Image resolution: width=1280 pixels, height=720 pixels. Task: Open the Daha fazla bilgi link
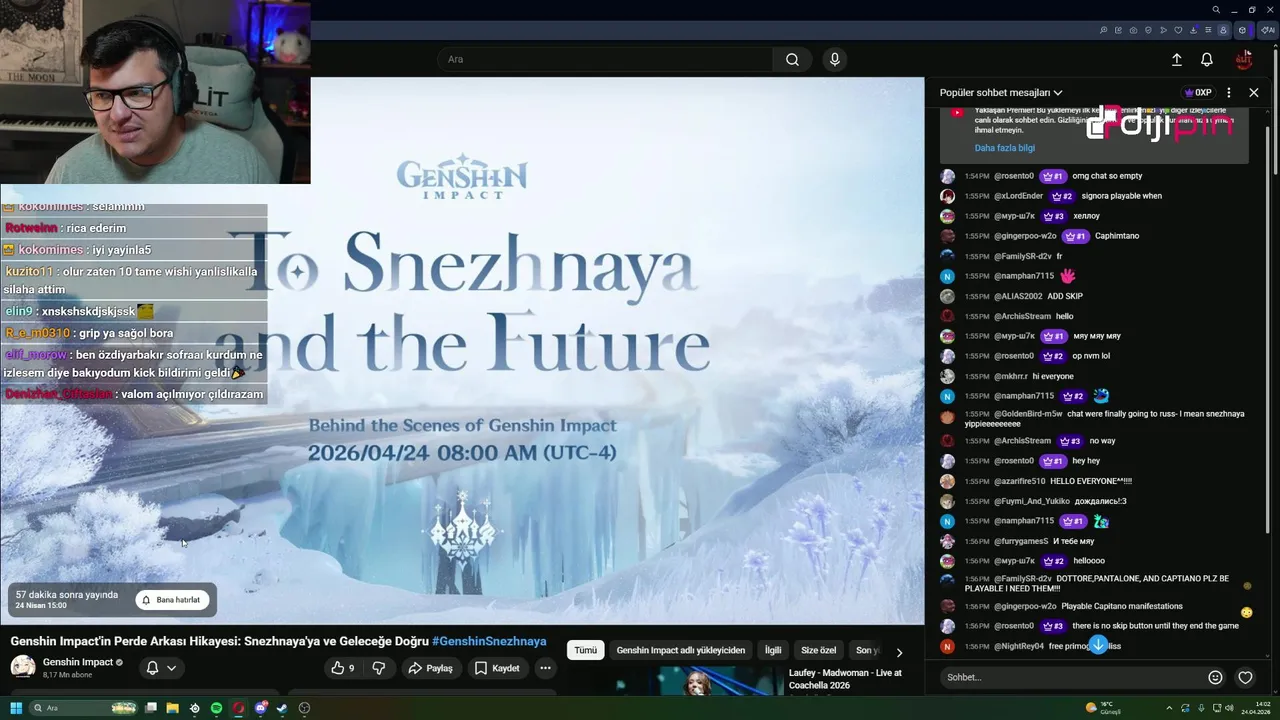tap(1004, 148)
